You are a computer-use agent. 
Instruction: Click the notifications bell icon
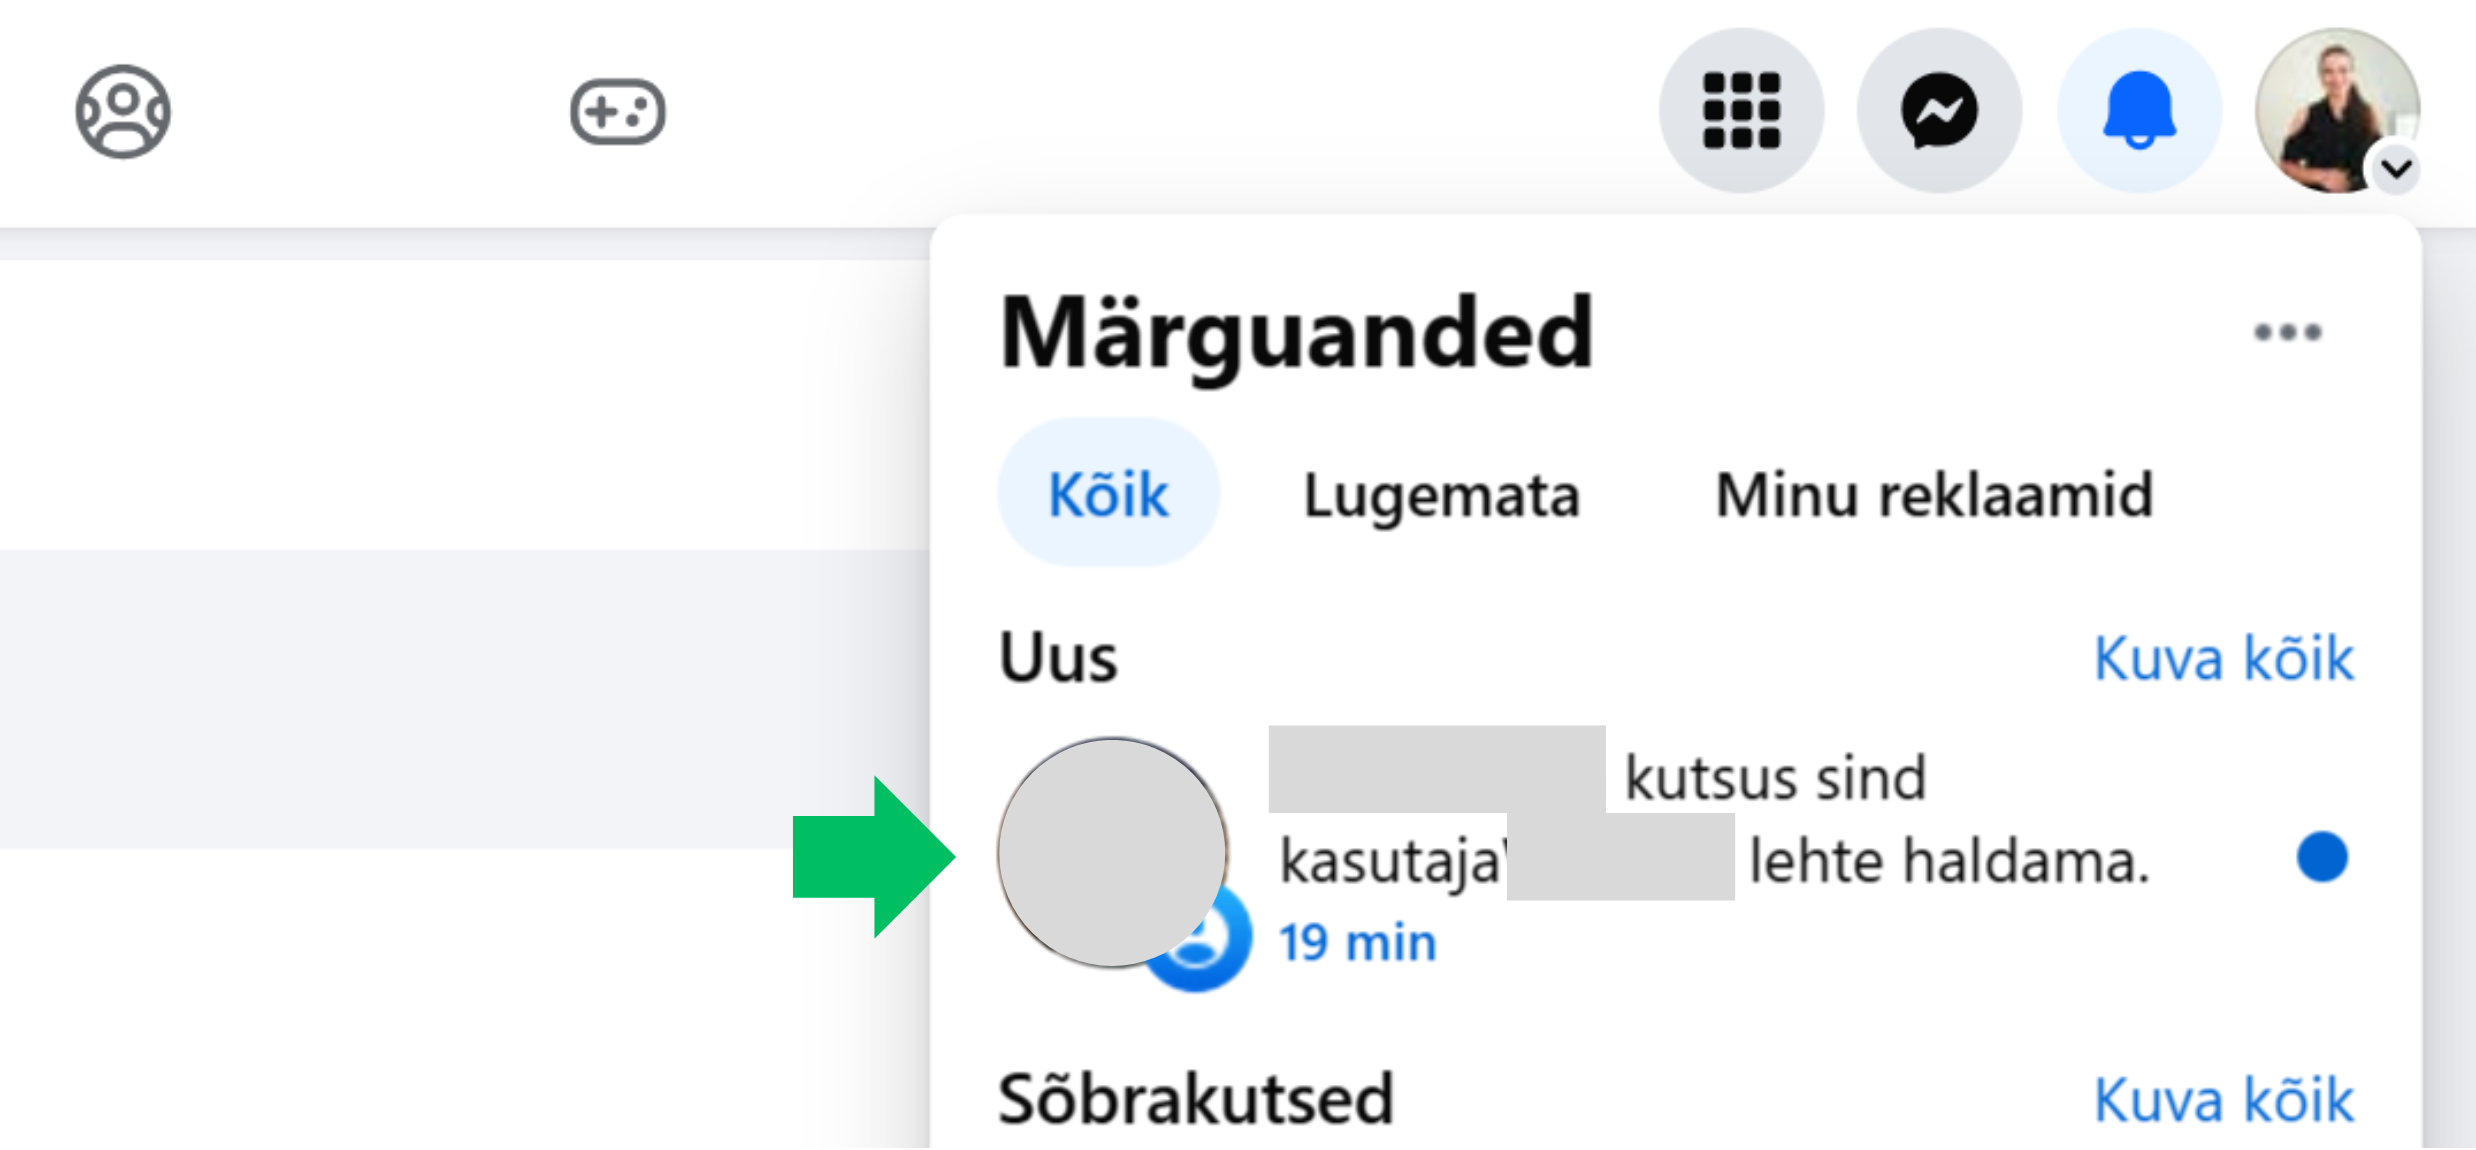pos(2139,110)
